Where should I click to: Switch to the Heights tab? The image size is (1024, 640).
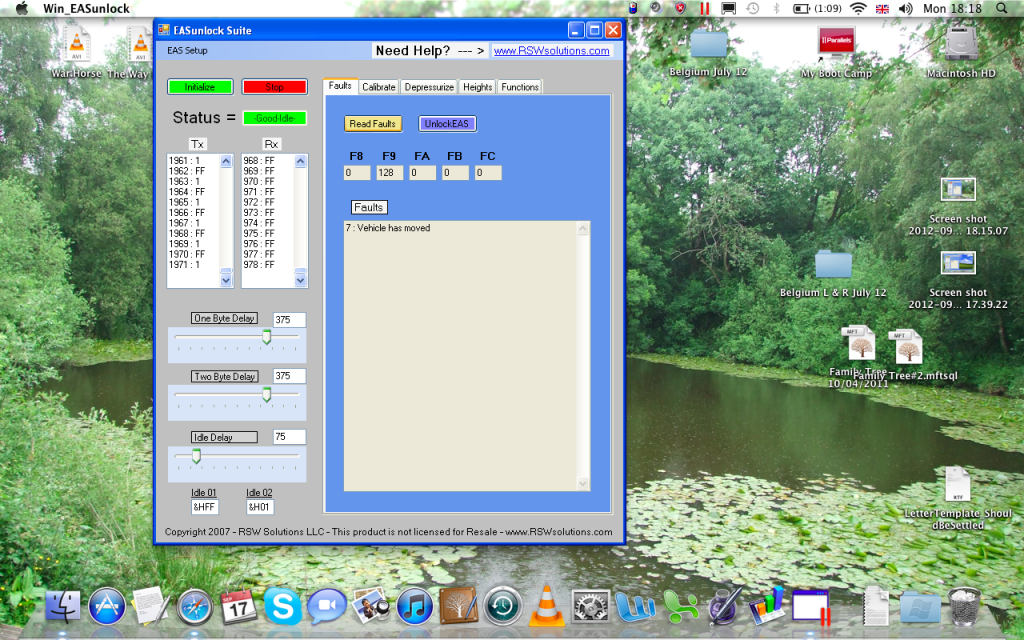pyautogui.click(x=477, y=87)
